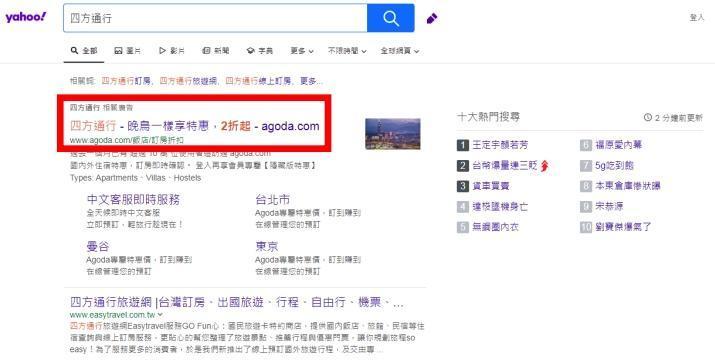This screenshot has width=715, height=360.
Task: Switch to the 圖片 images tab
Action: coord(127,51)
